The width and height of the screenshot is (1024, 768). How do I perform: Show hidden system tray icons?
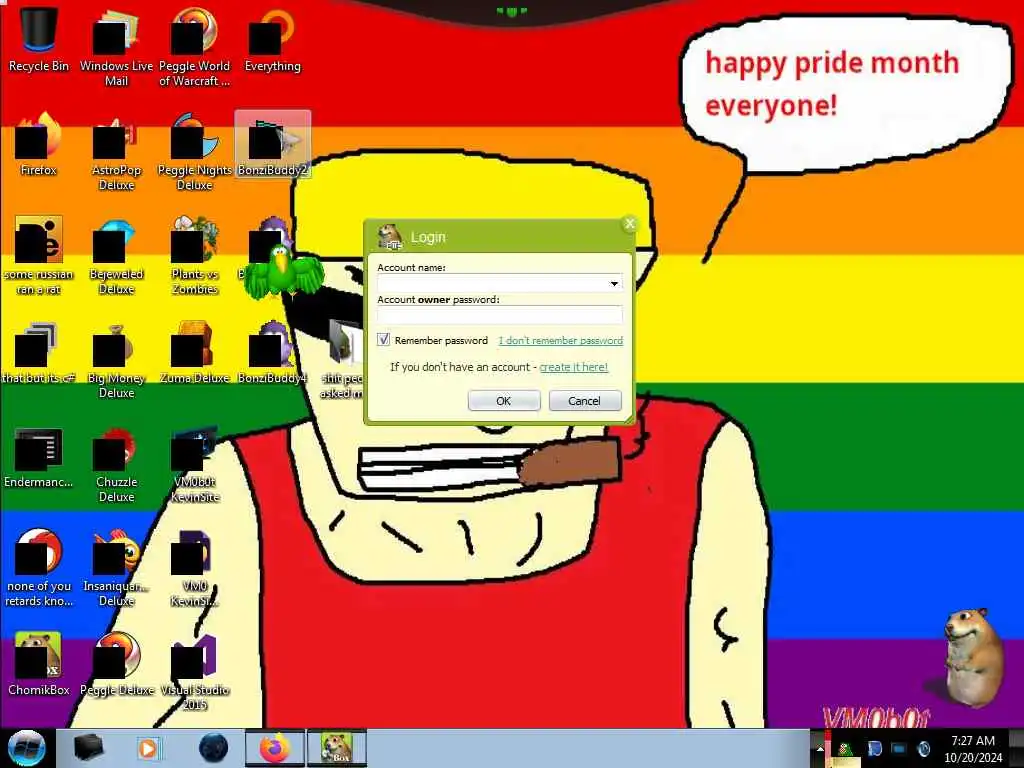tap(820, 749)
